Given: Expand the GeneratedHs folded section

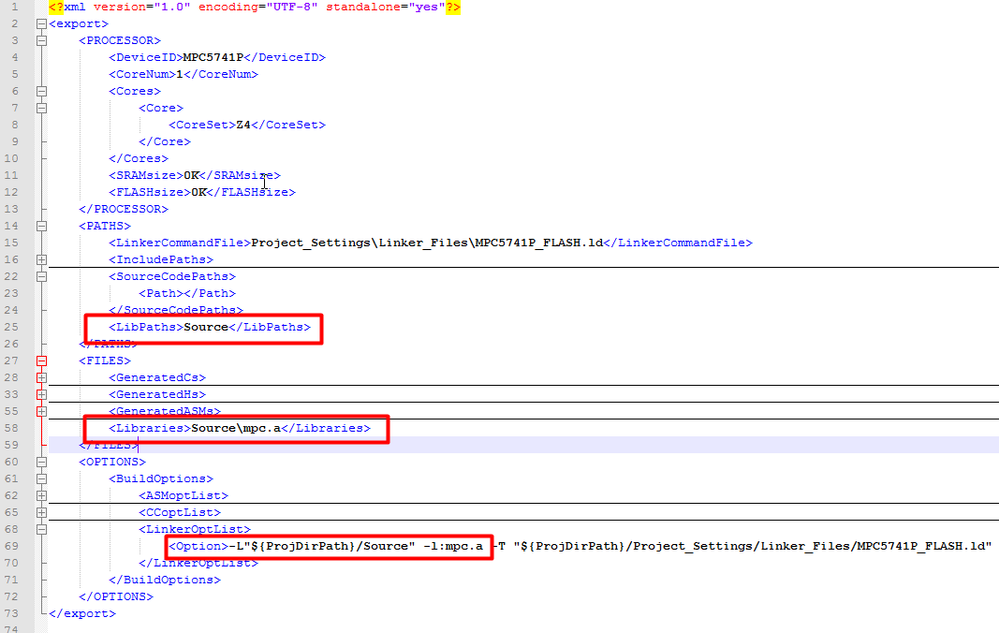Looking at the screenshot, I should [41, 394].
